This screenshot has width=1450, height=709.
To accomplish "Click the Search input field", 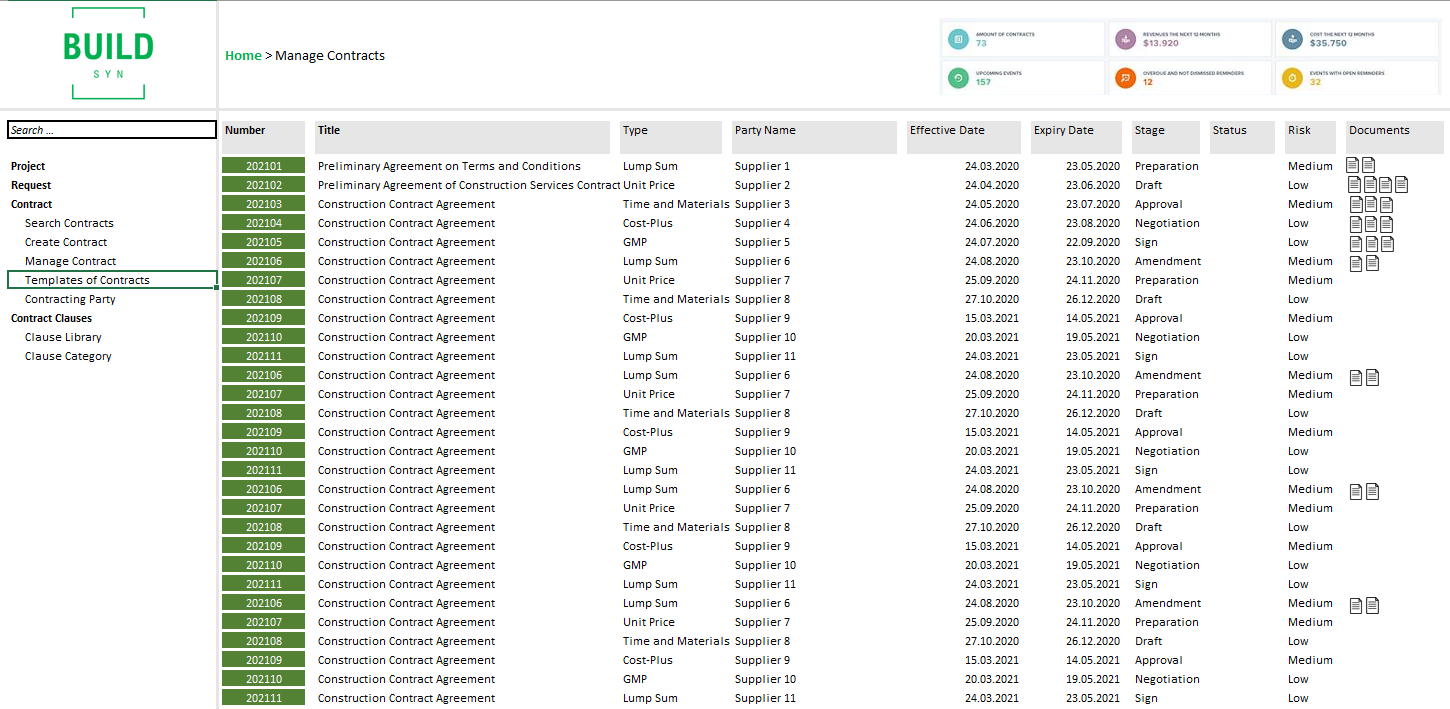I will coord(111,130).
